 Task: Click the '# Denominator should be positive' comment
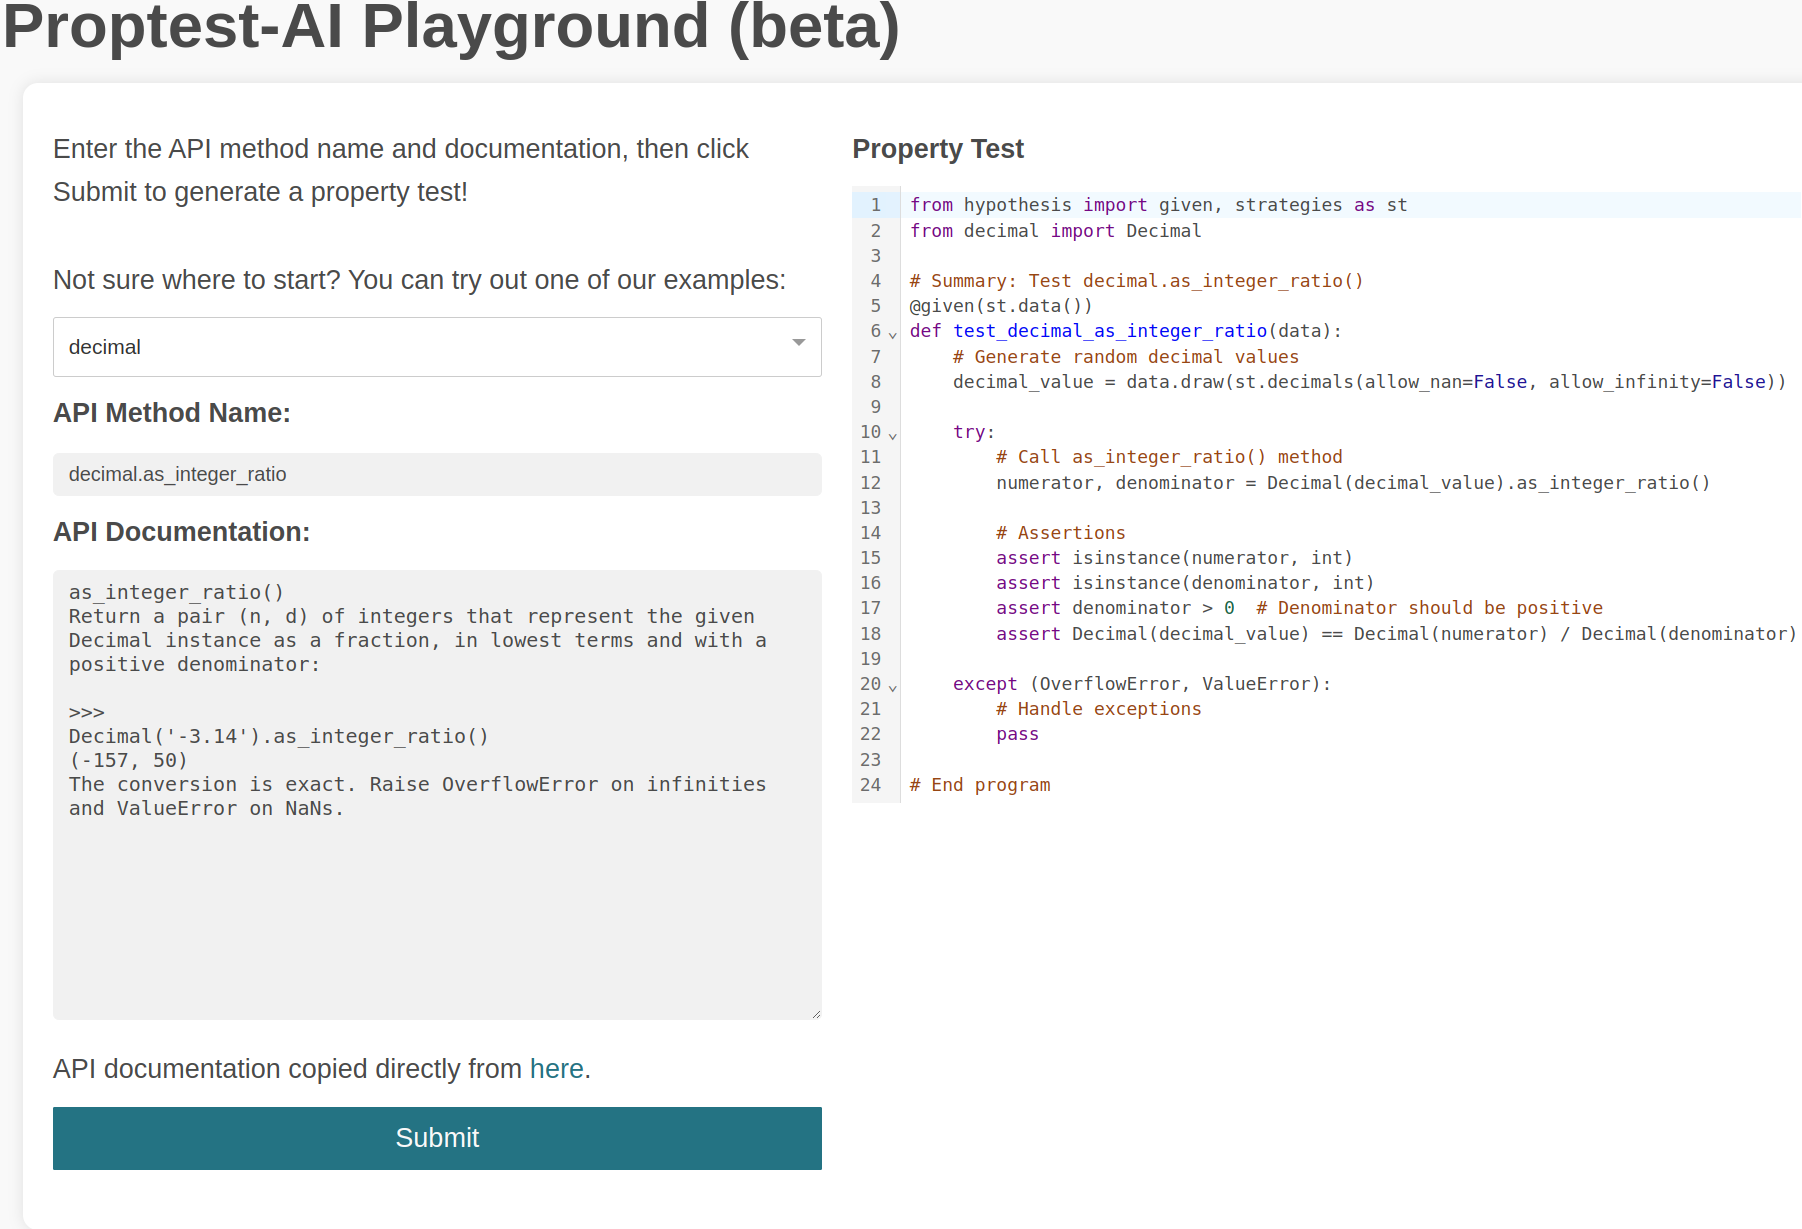[x=1429, y=608]
